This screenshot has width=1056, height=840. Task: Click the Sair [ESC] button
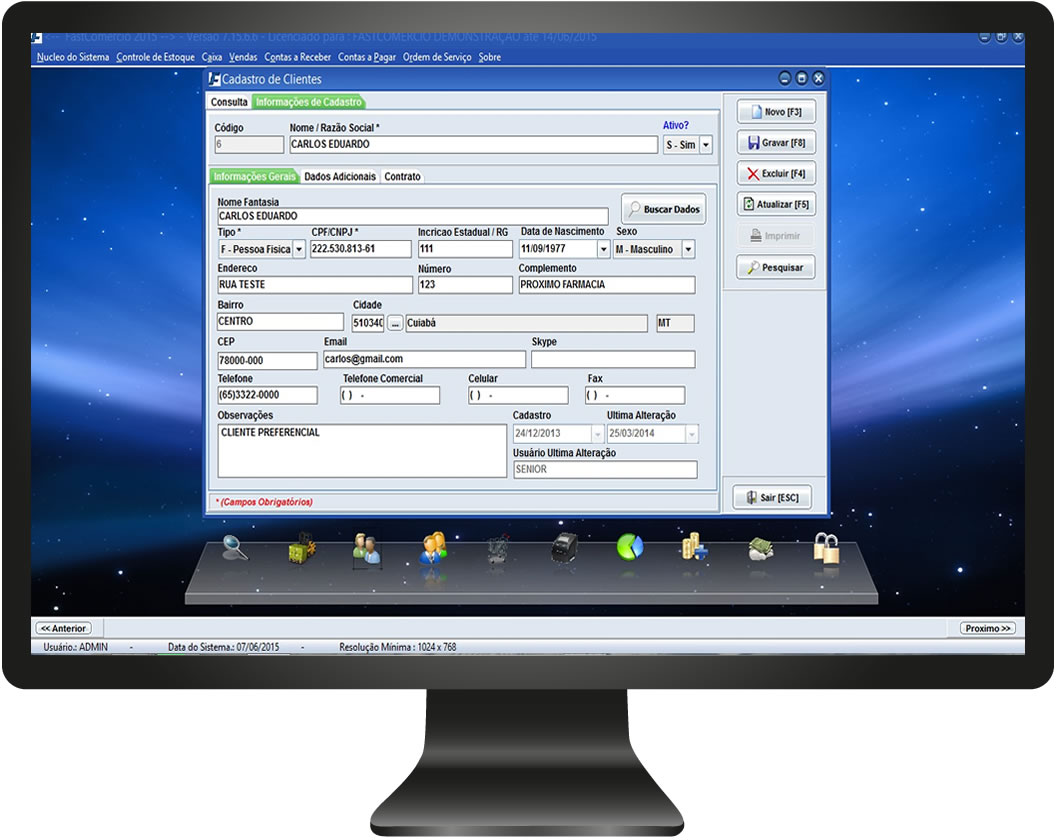pyautogui.click(x=771, y=498)
